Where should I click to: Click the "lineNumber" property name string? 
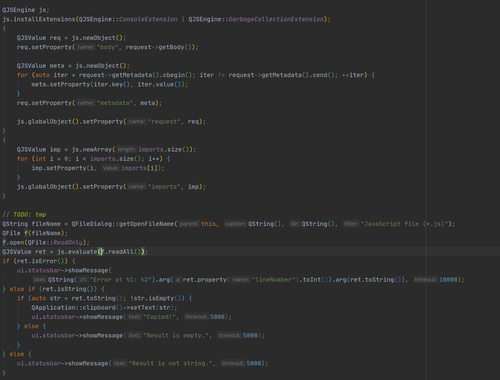(274, 280)
